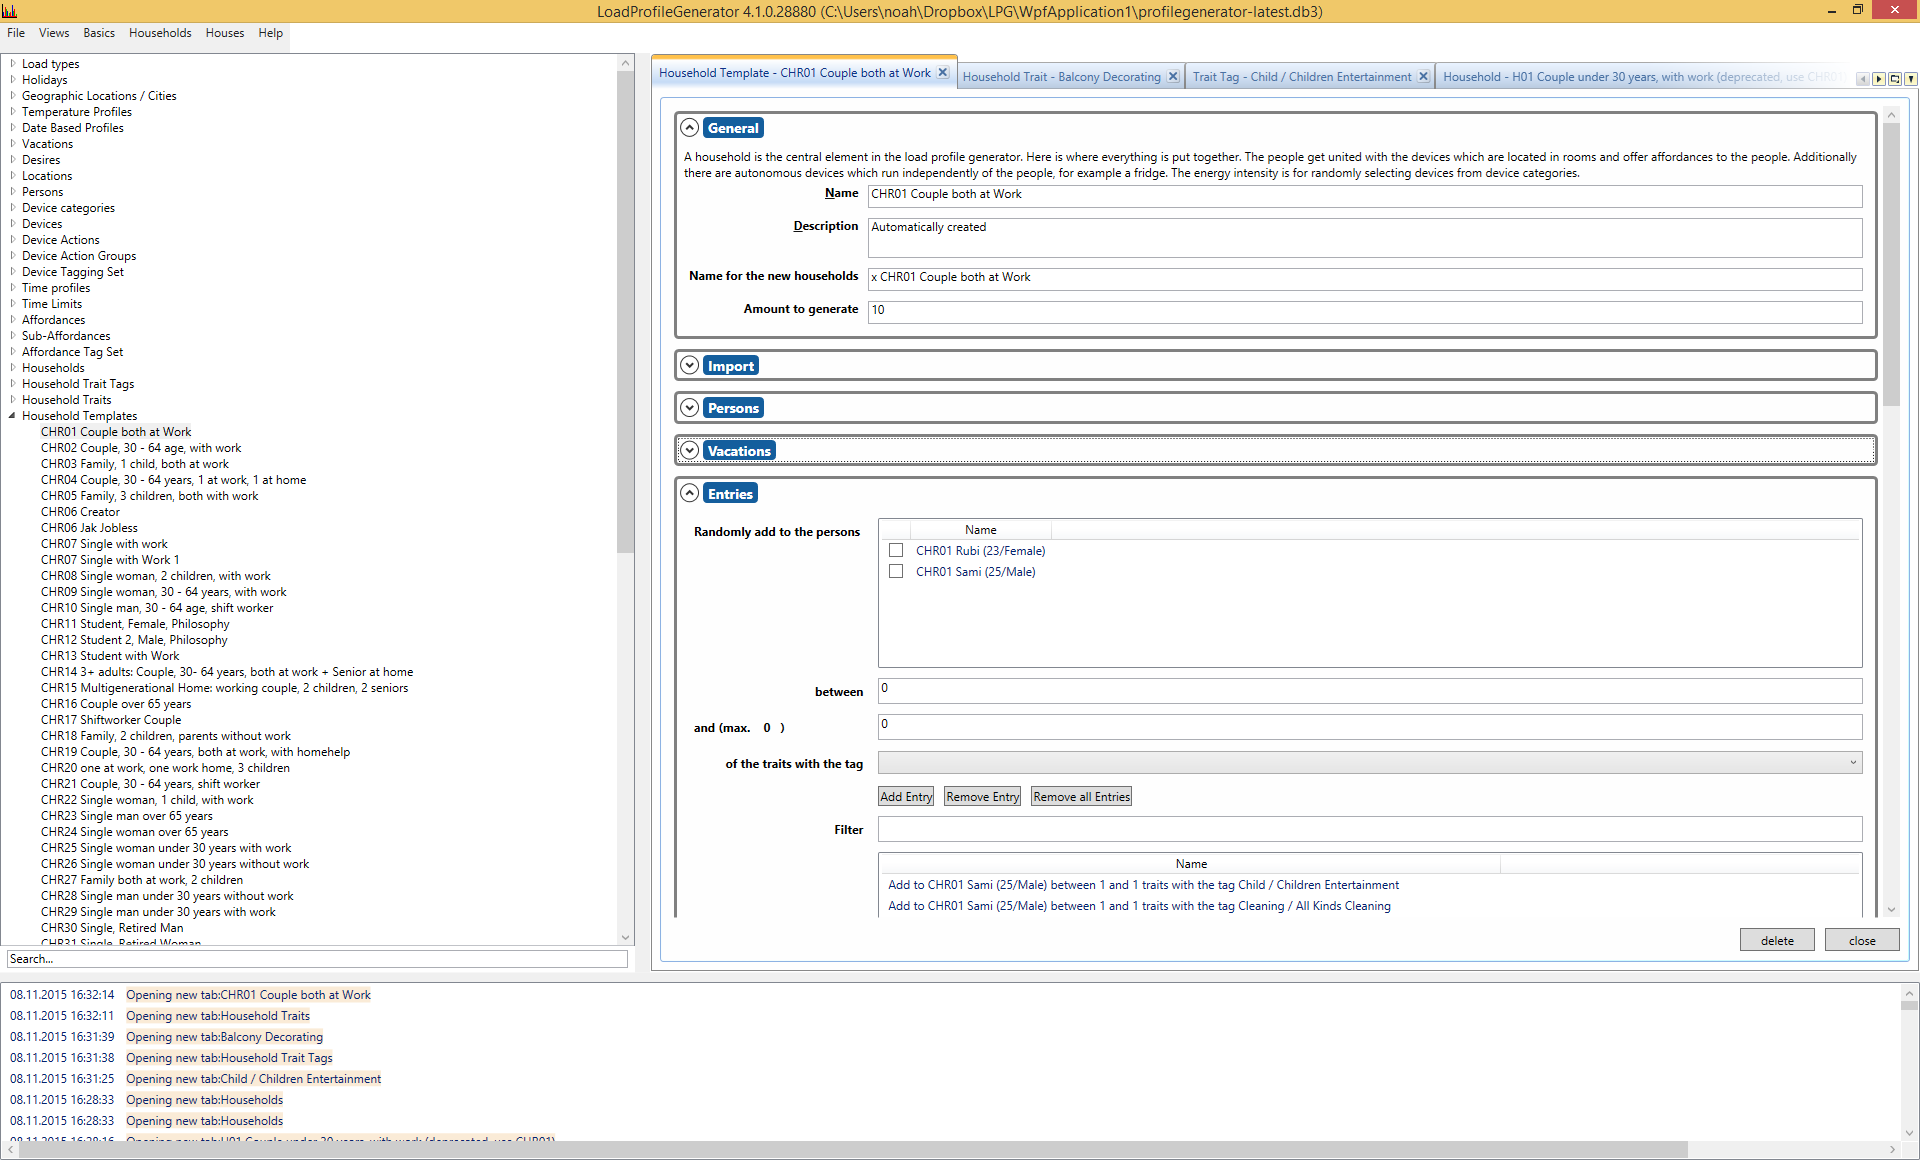Expand the Vacations section
This screenshot has width=1920, height=1160.
(x=690, y=451)
